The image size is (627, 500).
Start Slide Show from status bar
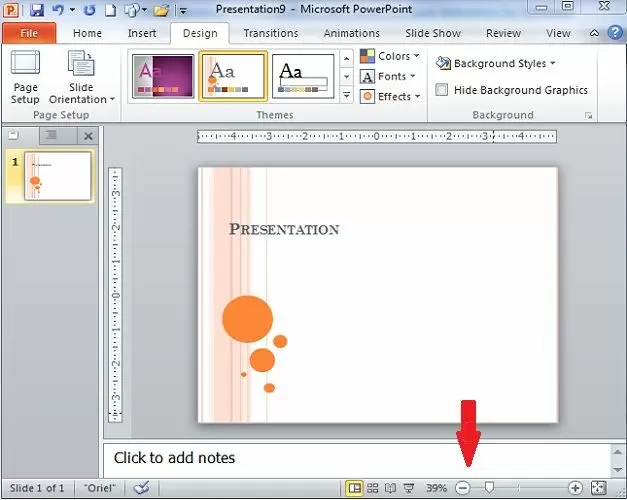click(x=408, y=488)
